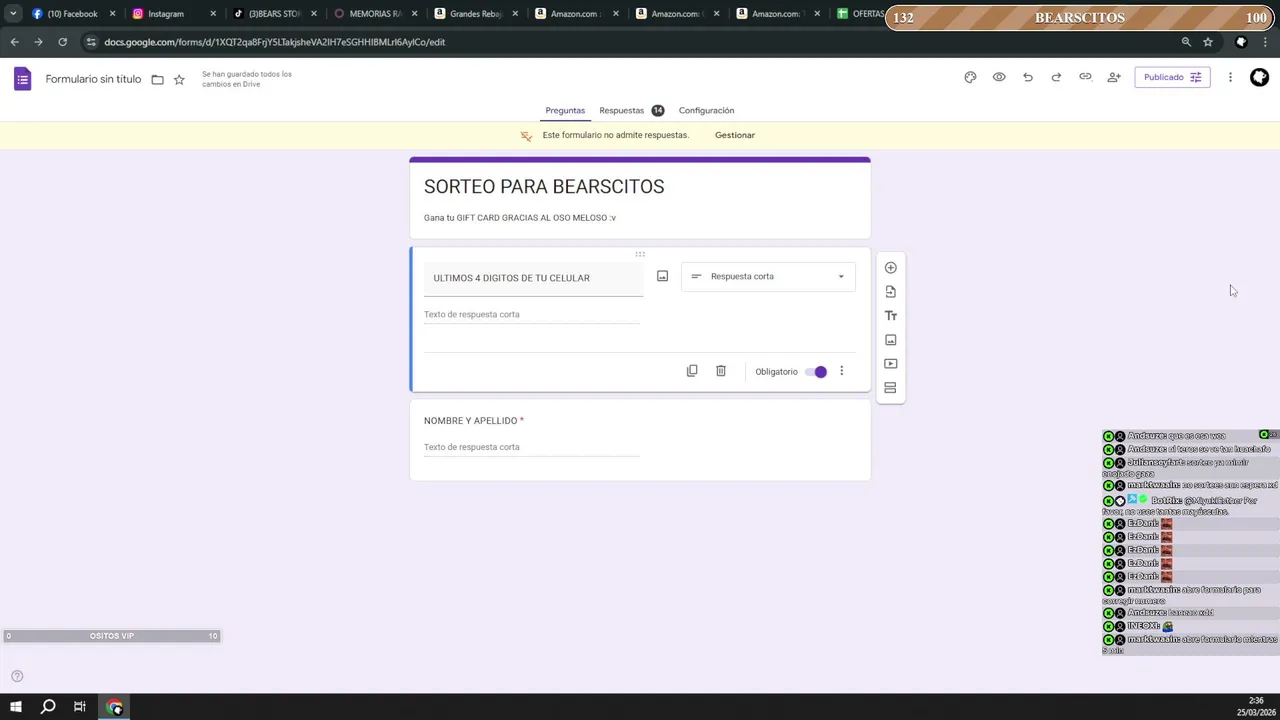
Task: Click drag handle atop selected question
Action: [640, 254]
